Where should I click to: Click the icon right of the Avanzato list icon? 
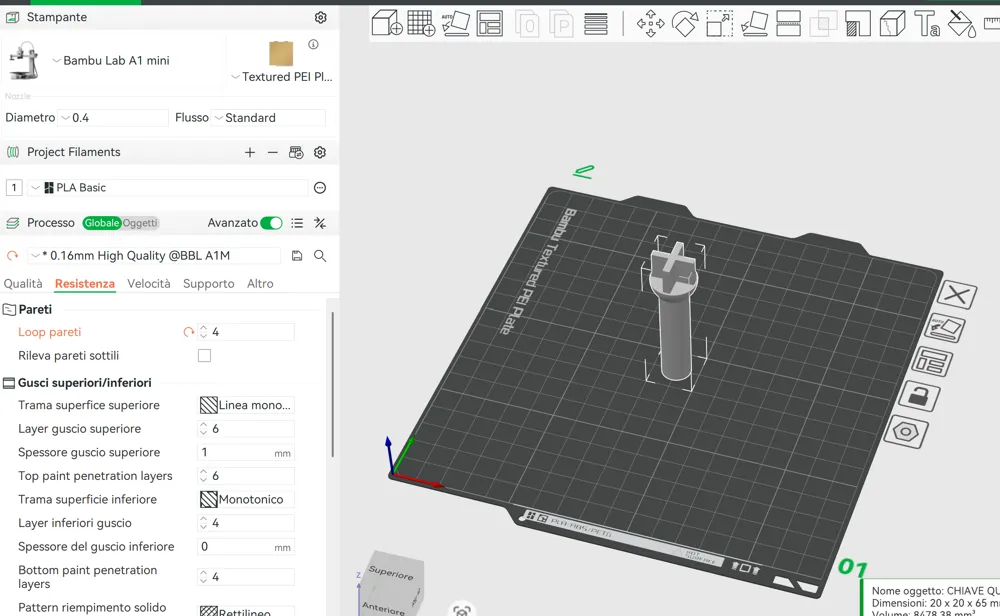tap(320, 223)
